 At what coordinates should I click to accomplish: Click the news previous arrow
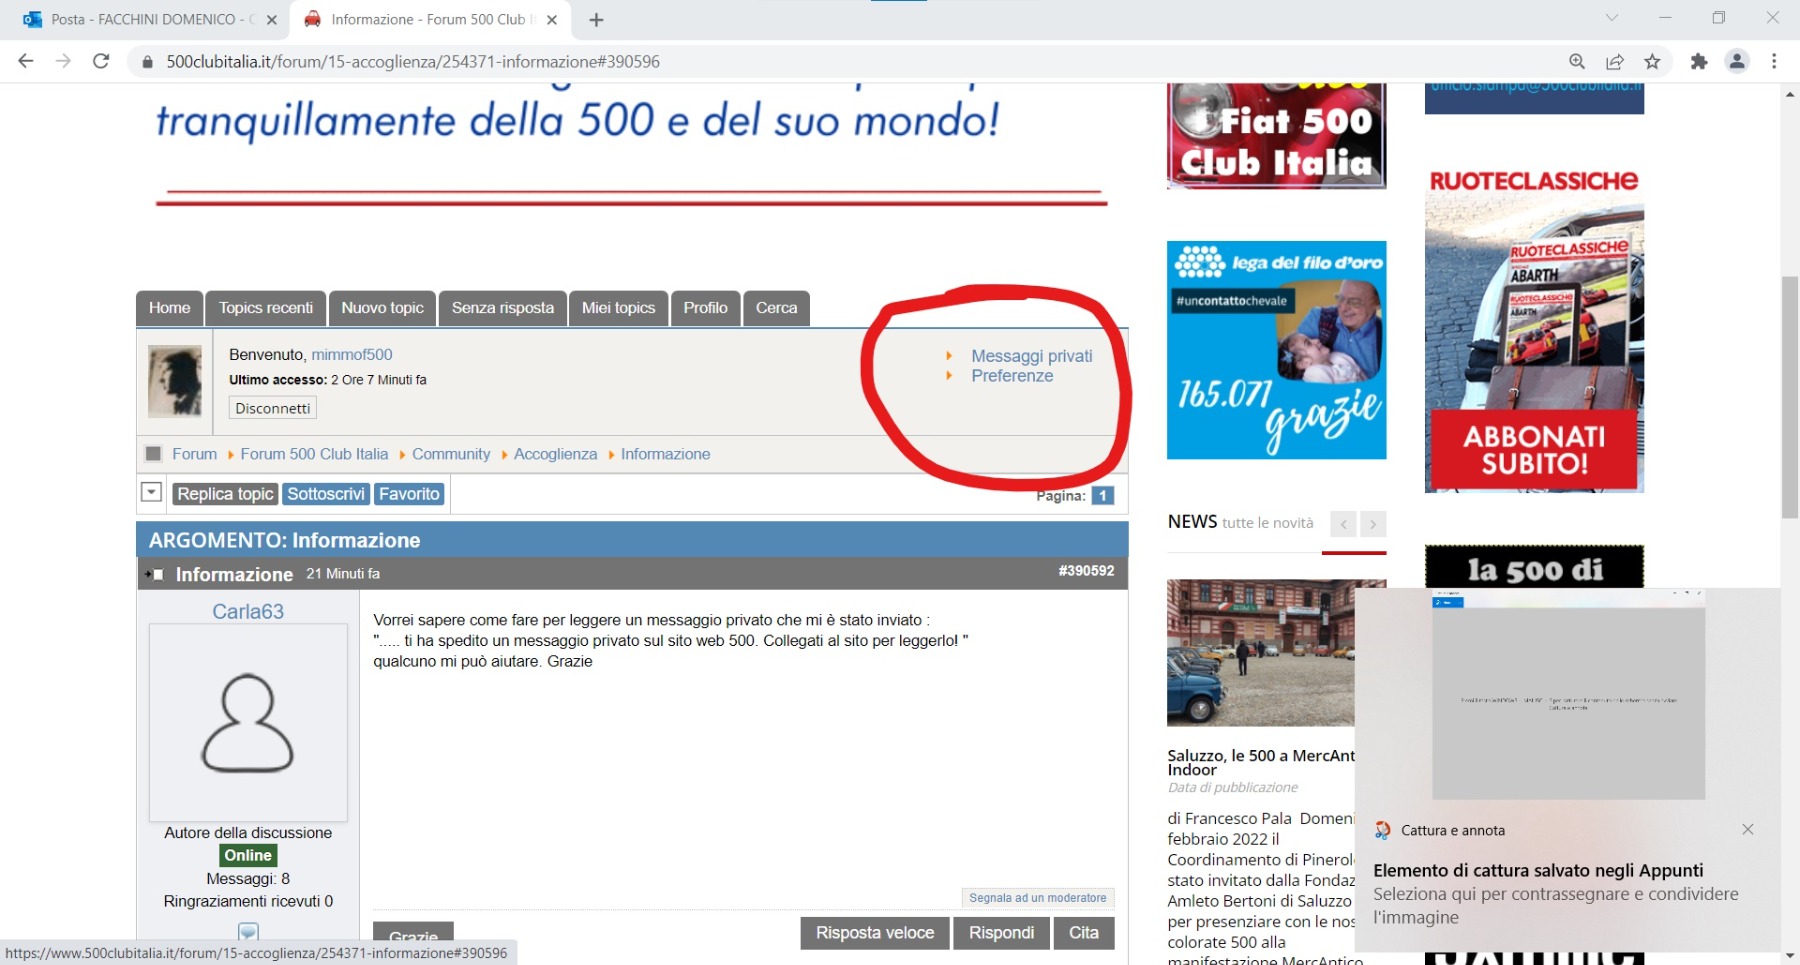pyautogui.click(x=1343, y=524)
